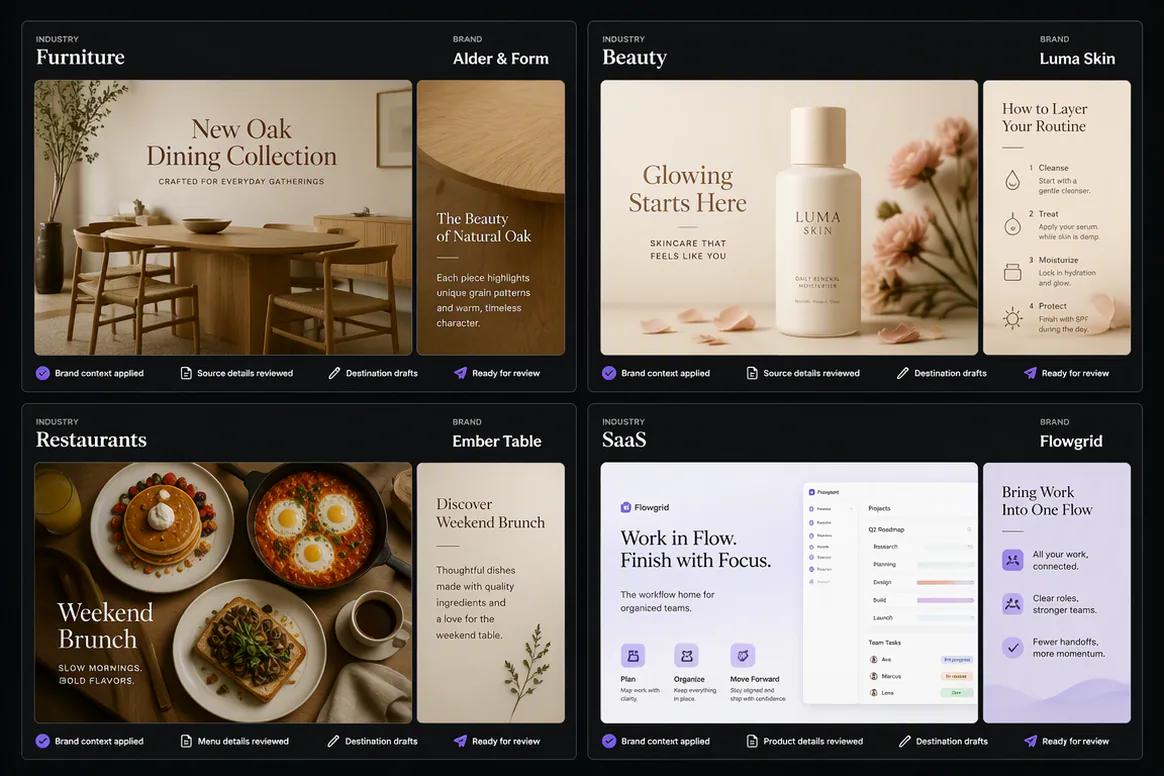Click 'Crafted for everyday gatherings' tagline
Screen dimensions: 1164x776
click(x=241, y=181)
